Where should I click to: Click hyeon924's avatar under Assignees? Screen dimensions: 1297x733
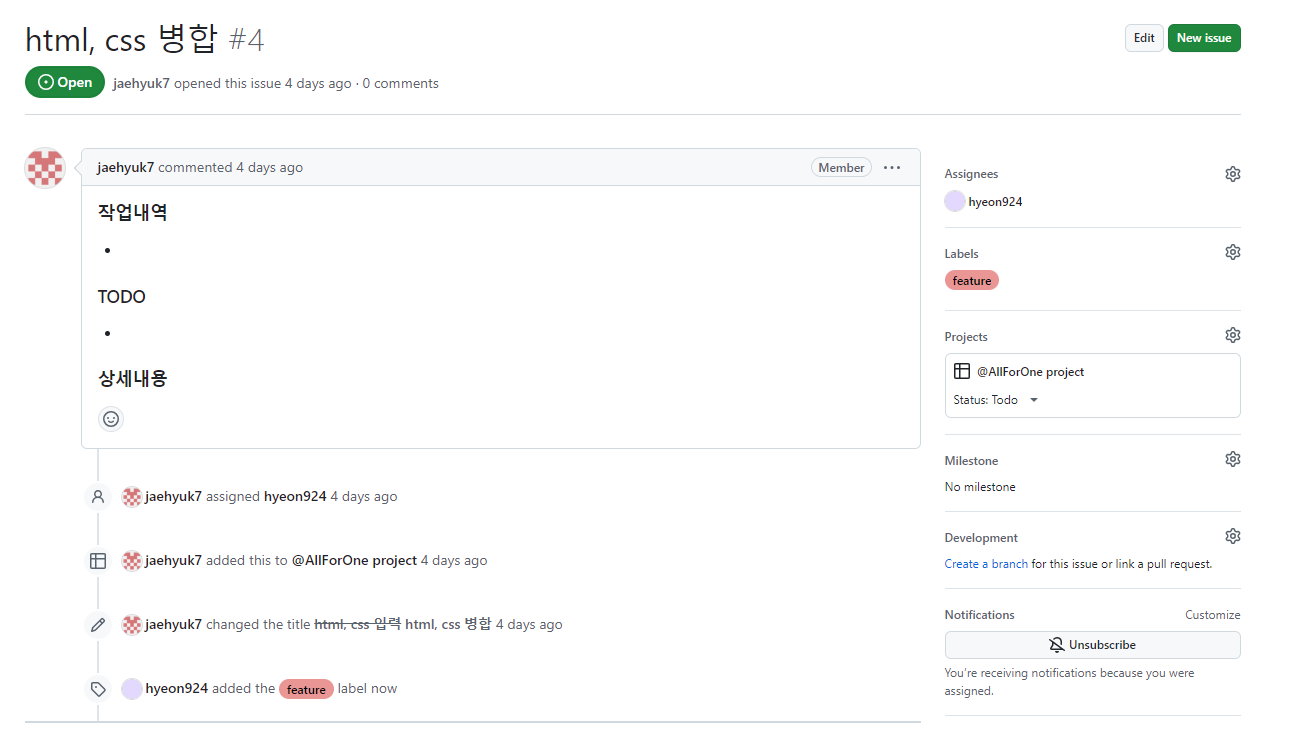[x=954, y=201]
